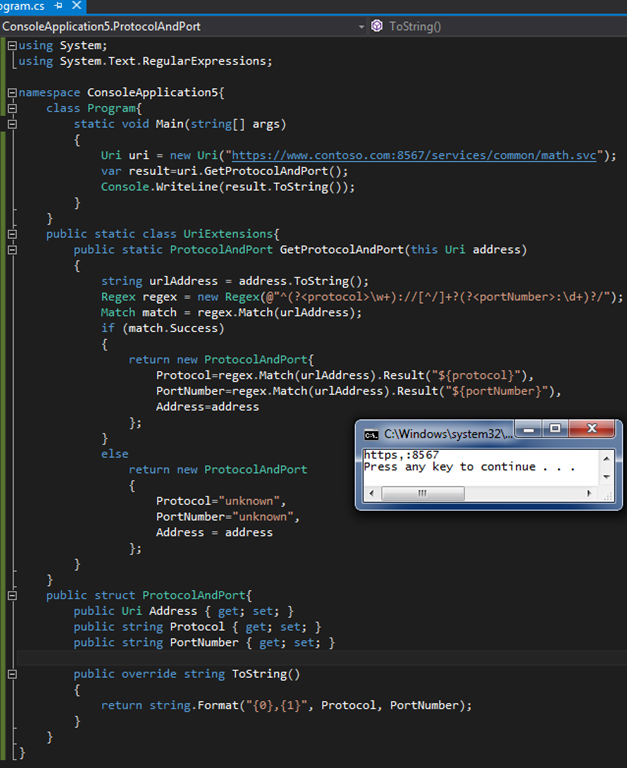
Task: Click the pin icon on Program.cs tab
Action: (58, 5)
